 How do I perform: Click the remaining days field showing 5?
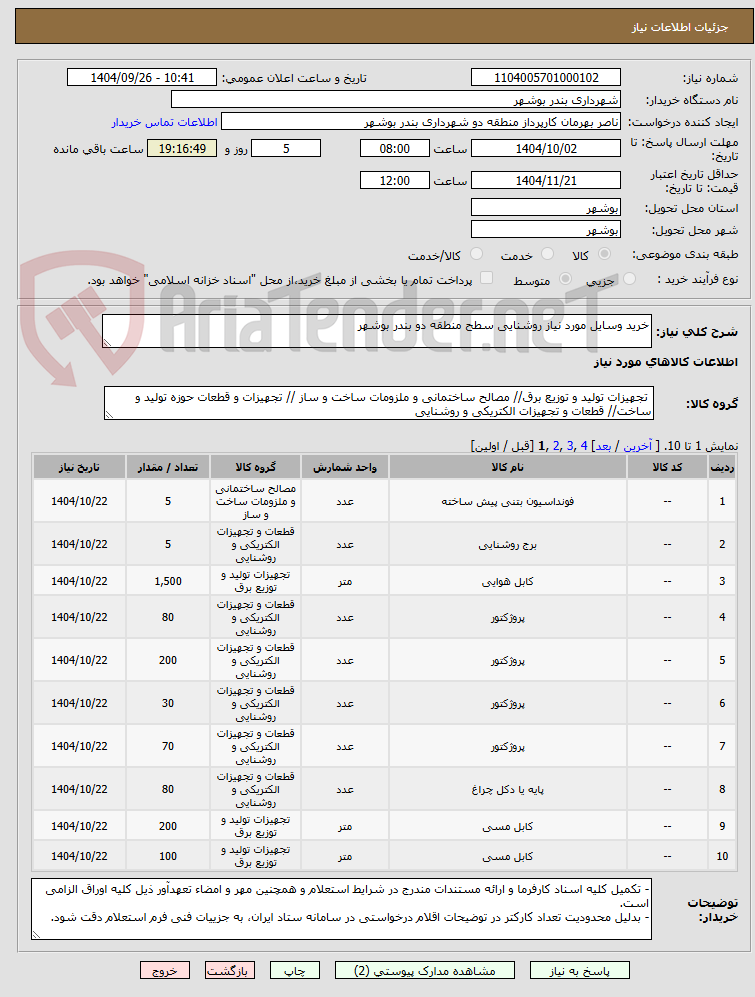pos(286,148)
